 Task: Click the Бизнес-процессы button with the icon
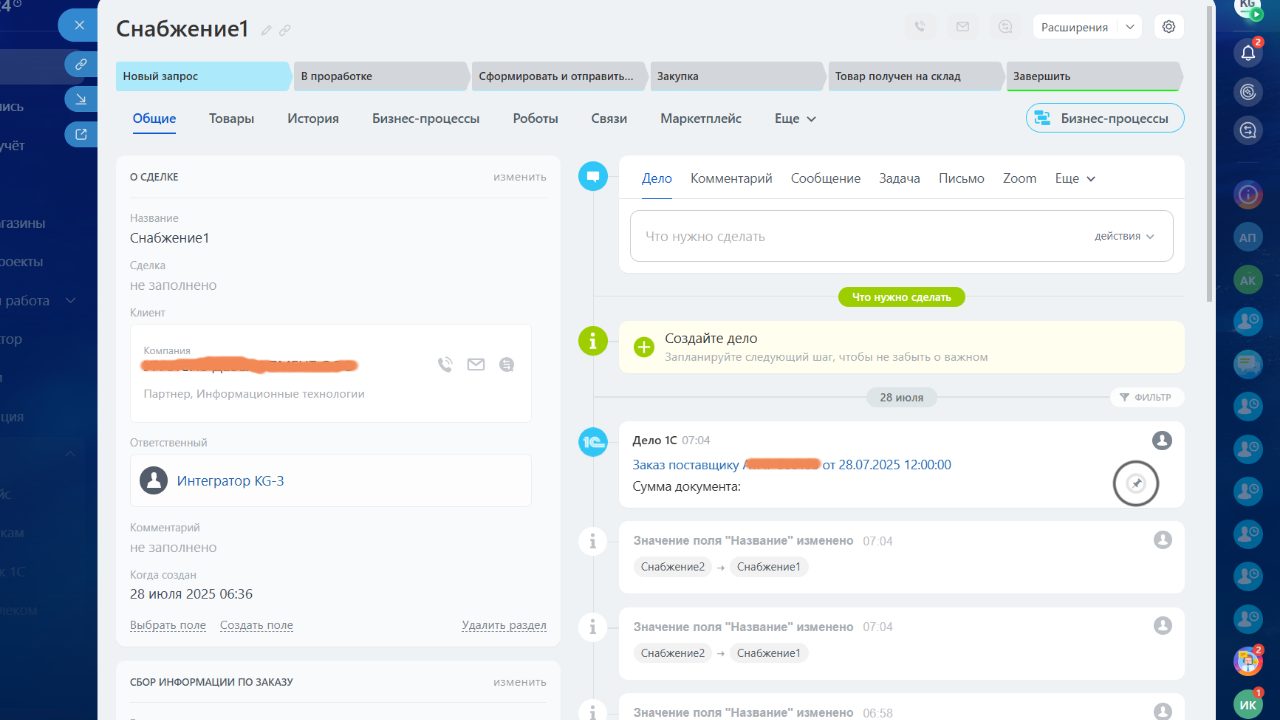tap(1105, 118)
